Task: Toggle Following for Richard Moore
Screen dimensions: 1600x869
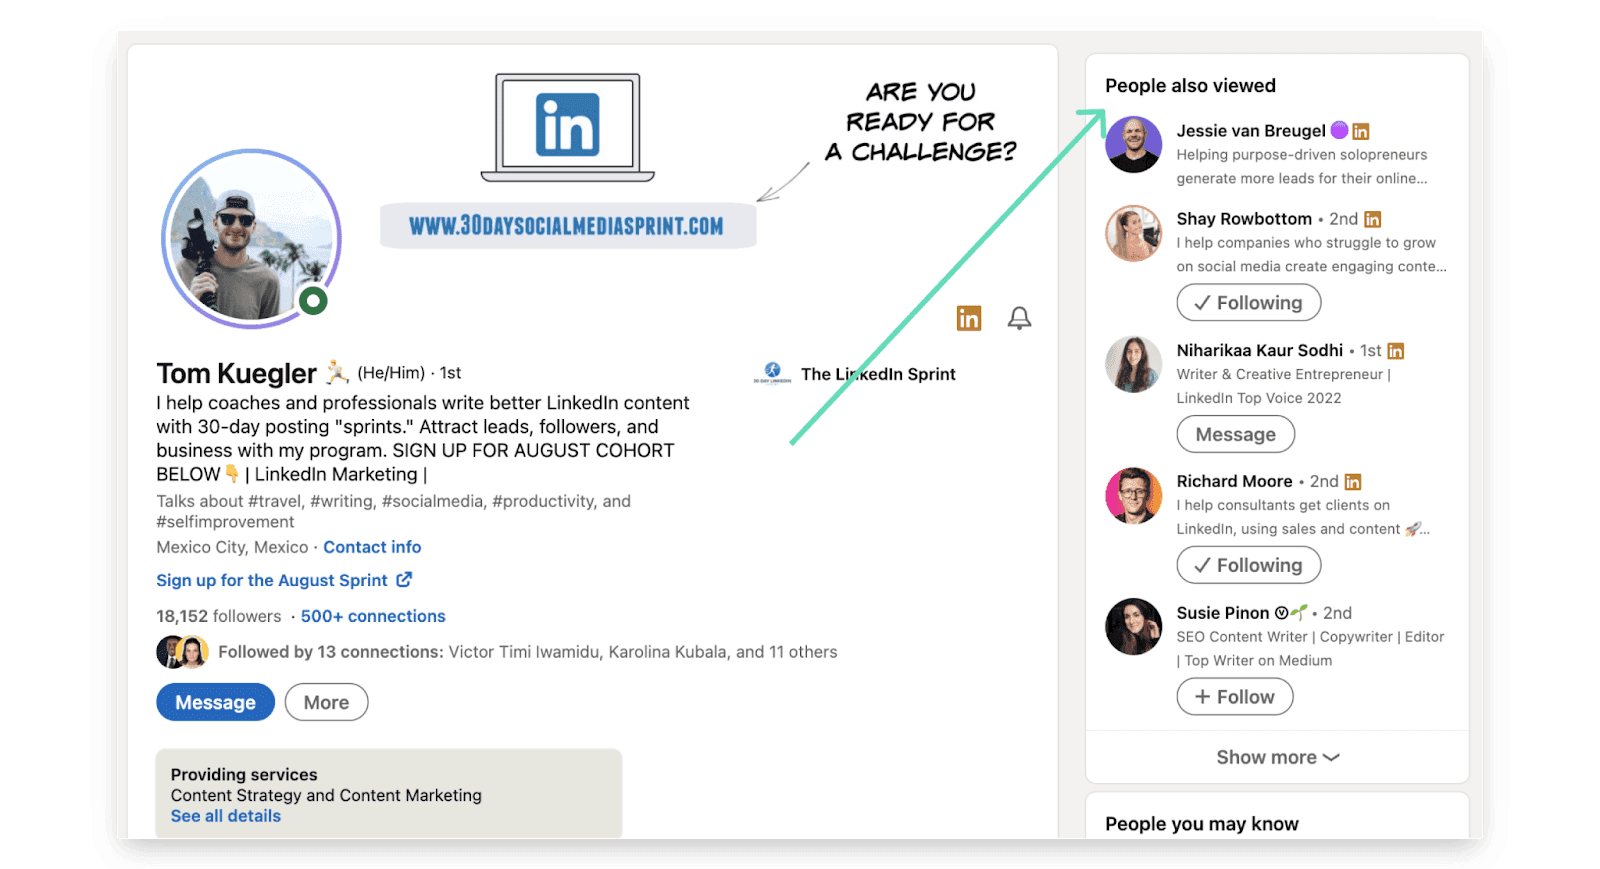Action: point(1248,565)
